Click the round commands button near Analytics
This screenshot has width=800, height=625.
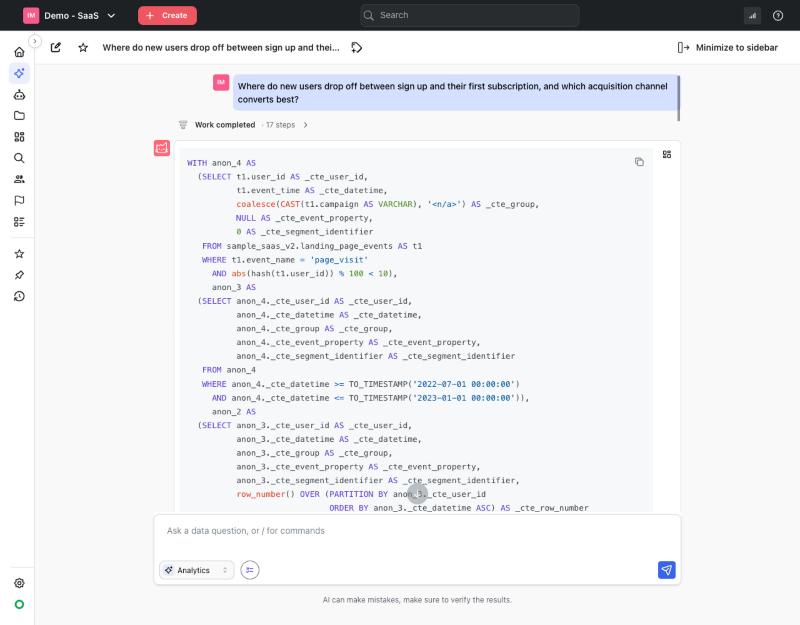point(250,570)
